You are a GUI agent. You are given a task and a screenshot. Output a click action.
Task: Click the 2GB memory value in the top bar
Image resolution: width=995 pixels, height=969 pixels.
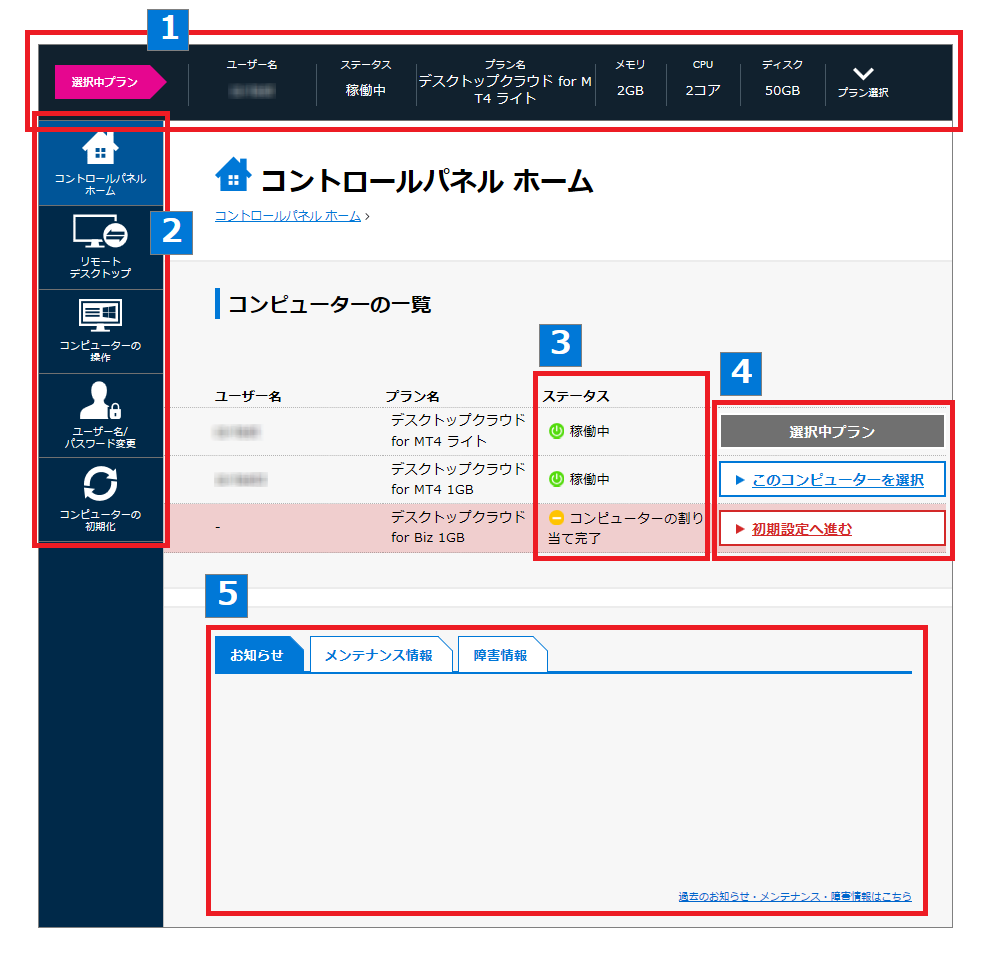pyautogui.click(x=630, y=91)
